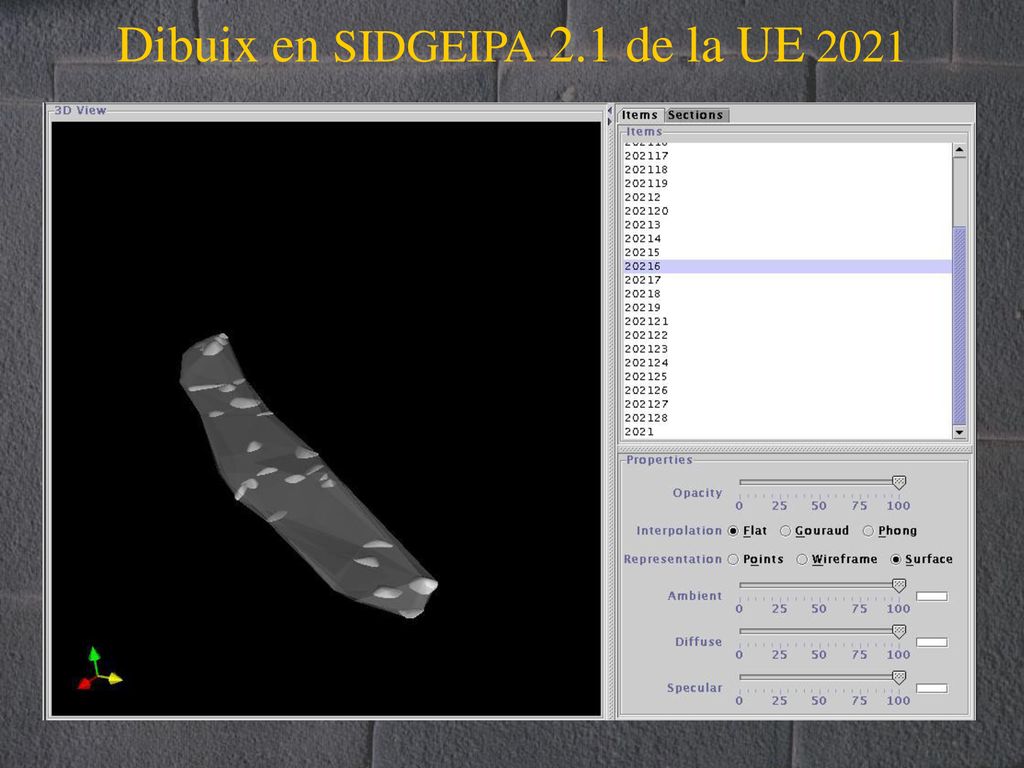
Task: Click the Specular slider handle
Action: tap(899, 677)
